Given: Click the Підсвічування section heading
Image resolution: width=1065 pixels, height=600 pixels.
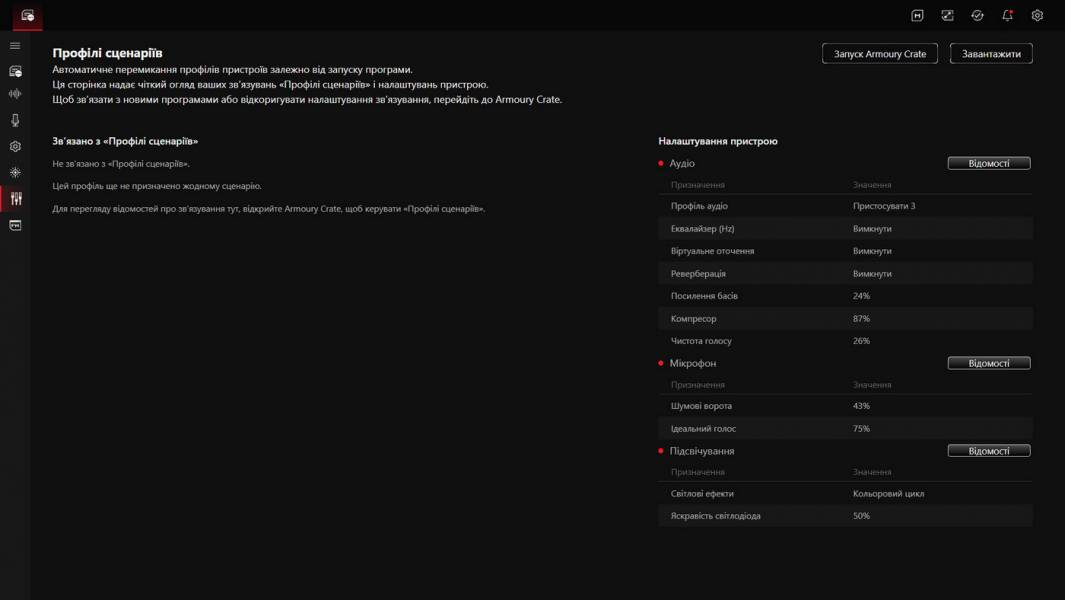Looking at the screenshot, I should (702, 451).
